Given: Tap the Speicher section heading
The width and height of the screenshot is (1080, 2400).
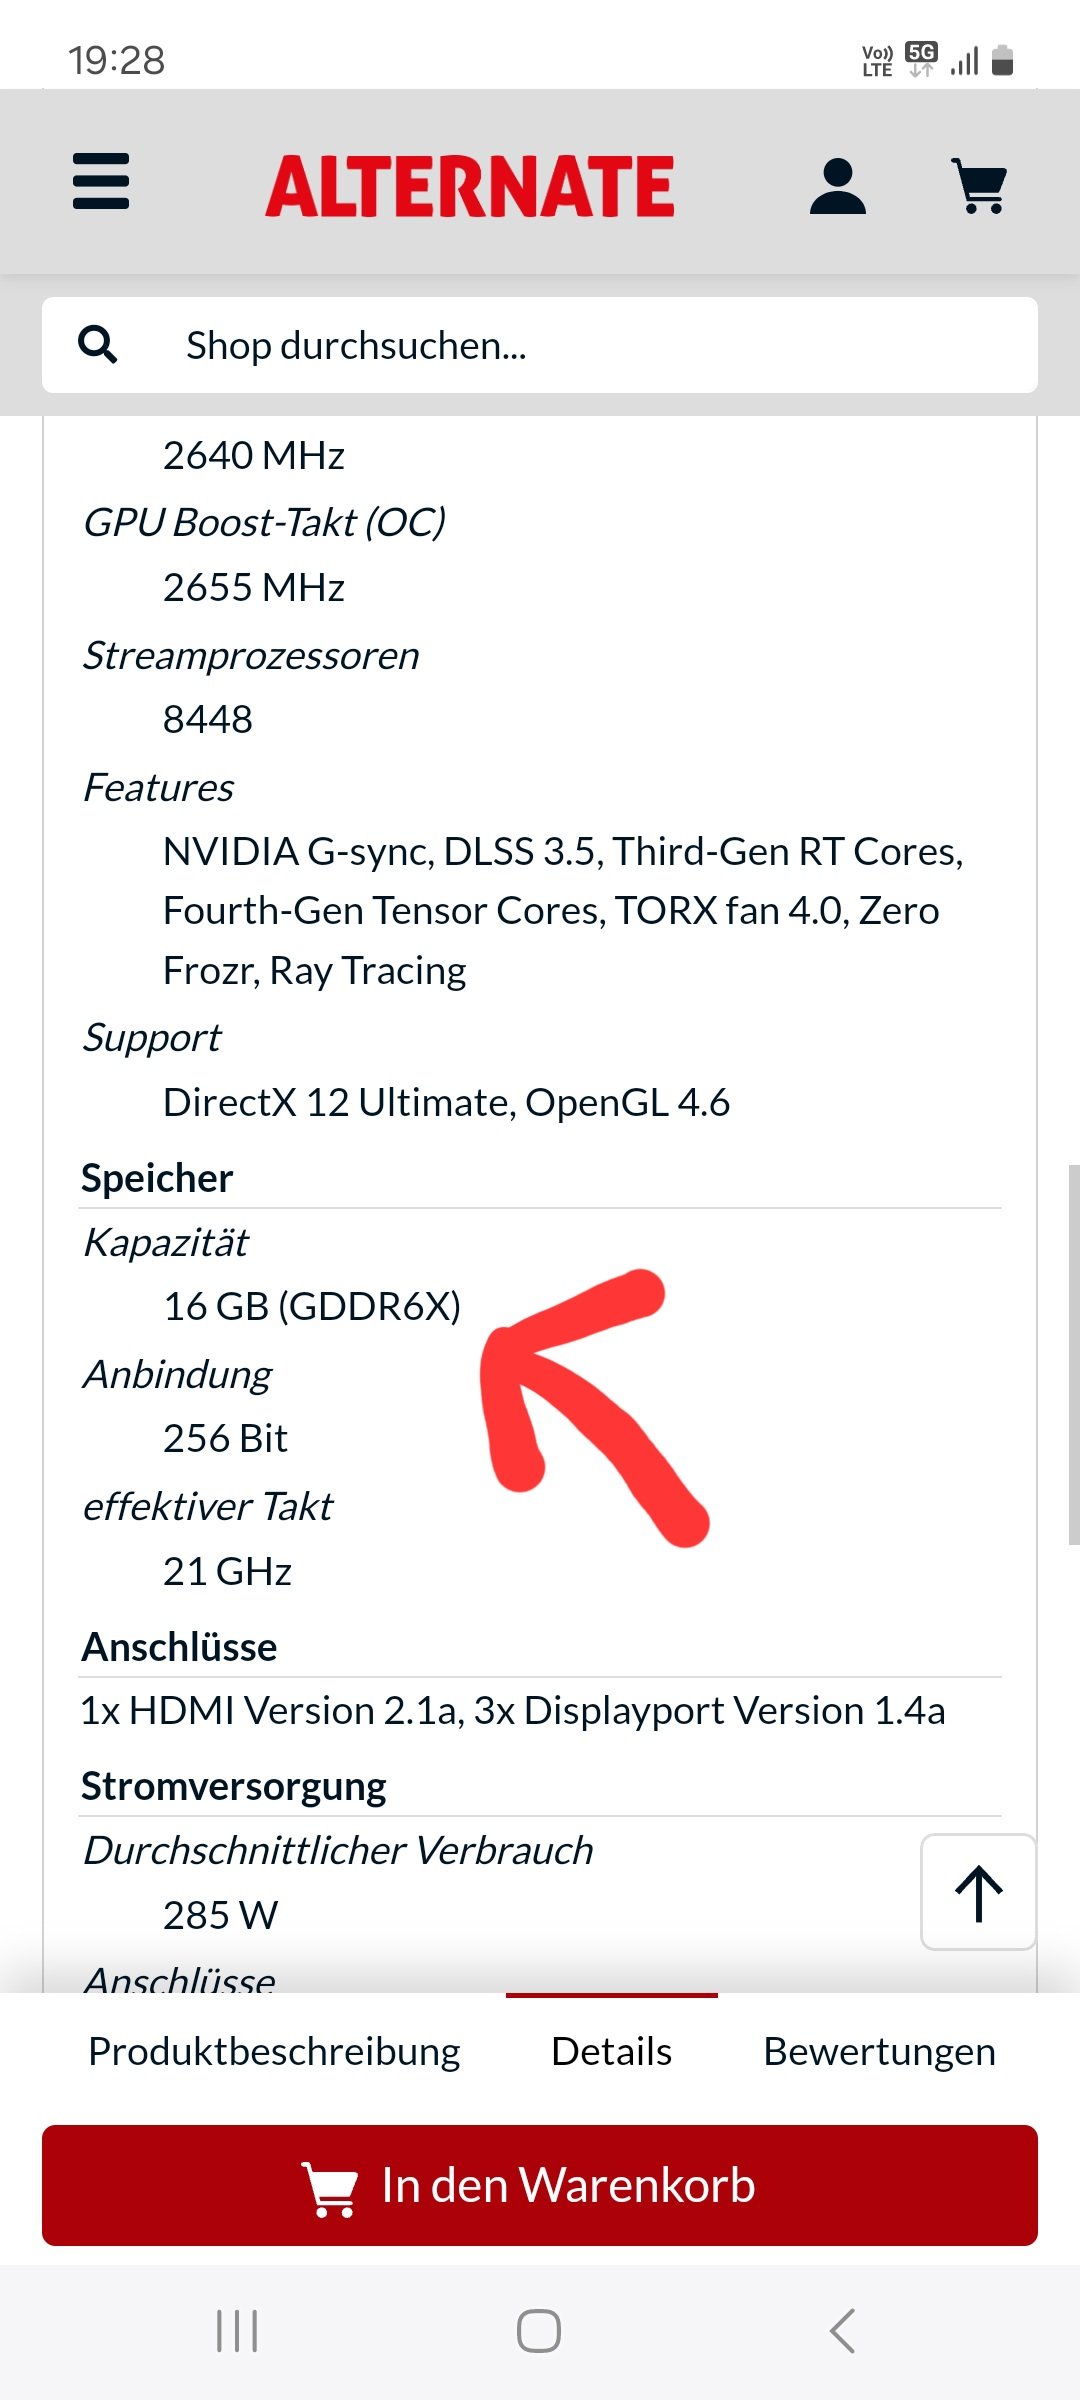Looking at the screenshot, I should (157, 1179).
